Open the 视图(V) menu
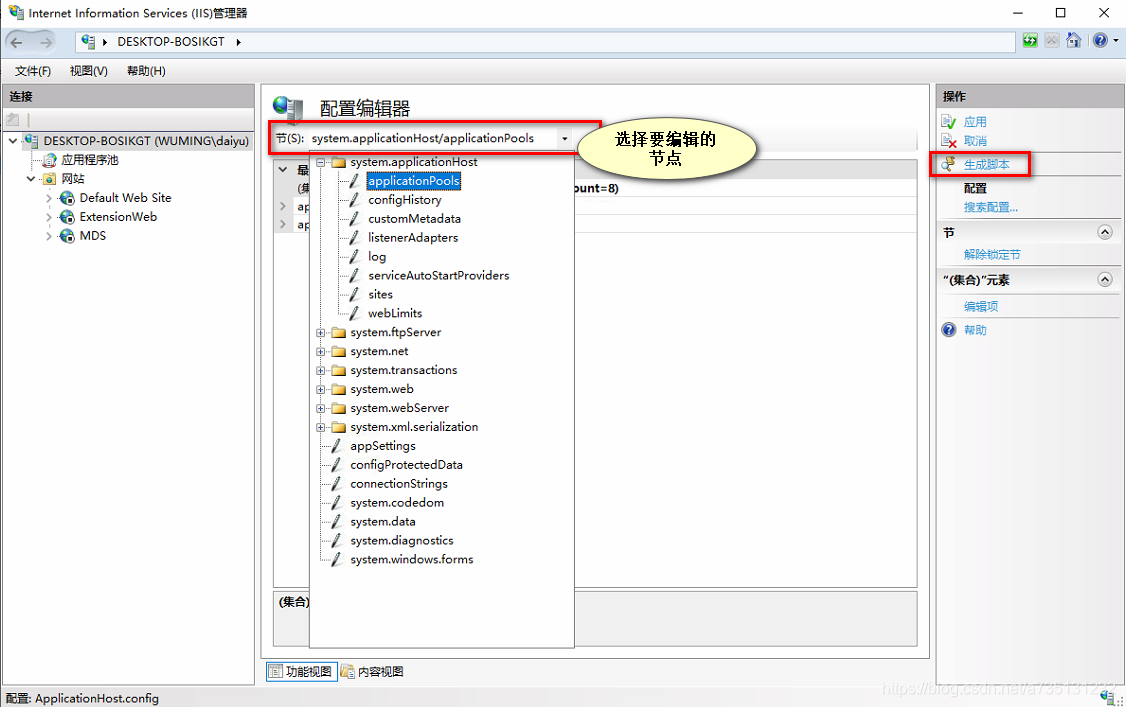This screenshot has height=707, width=1126. (x=88, y=71)
